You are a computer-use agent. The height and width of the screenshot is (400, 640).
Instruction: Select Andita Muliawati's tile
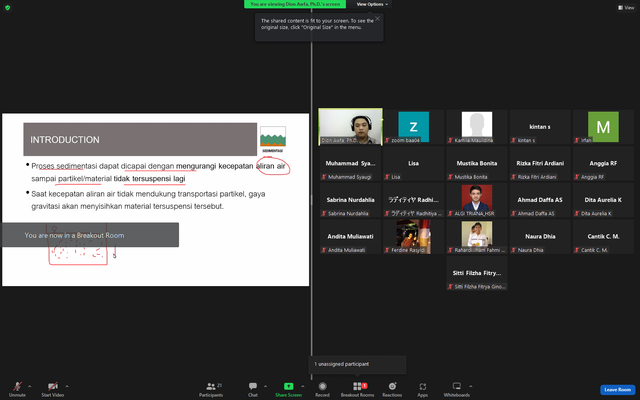[351, 236]
